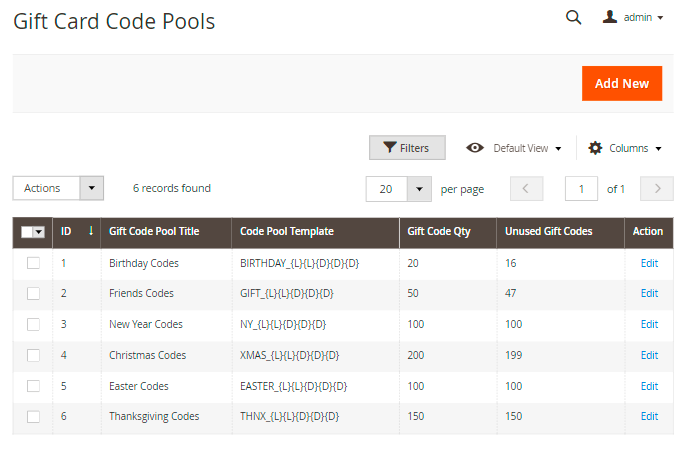
Task: Open the Filters panel
Action: (x=407, y=148)
